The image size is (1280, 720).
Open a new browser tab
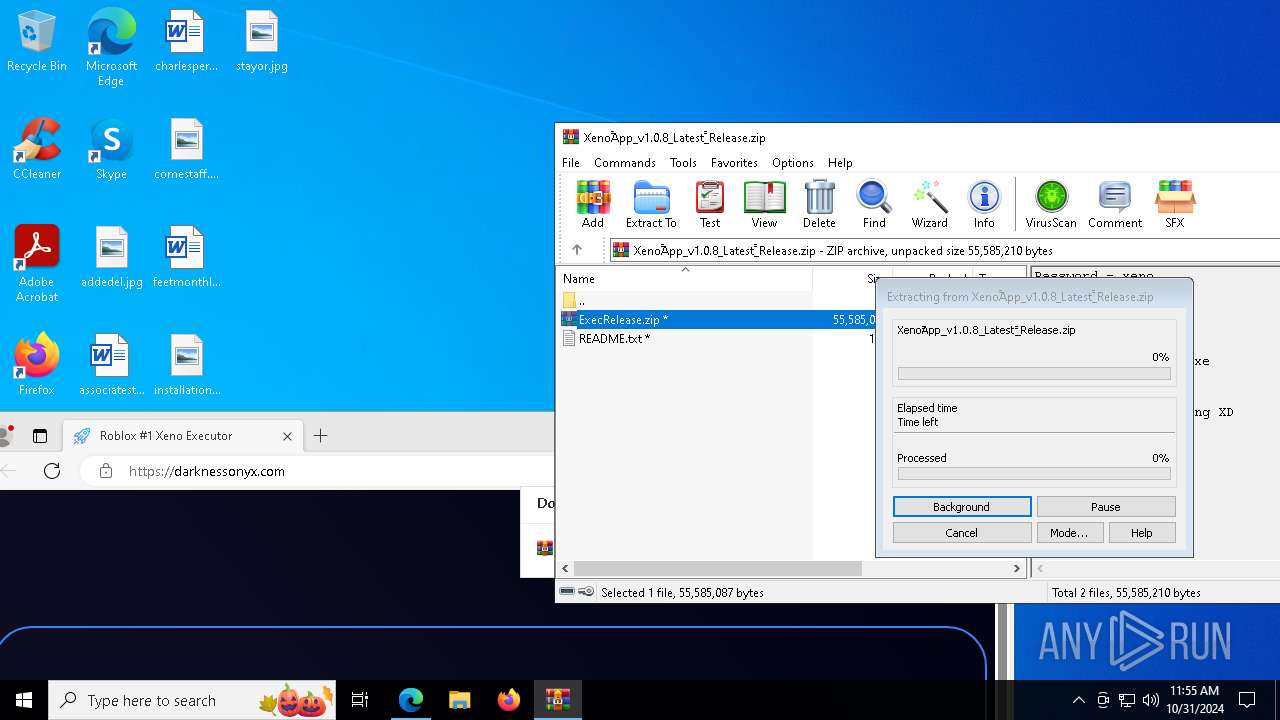click(x=320, y=436)
